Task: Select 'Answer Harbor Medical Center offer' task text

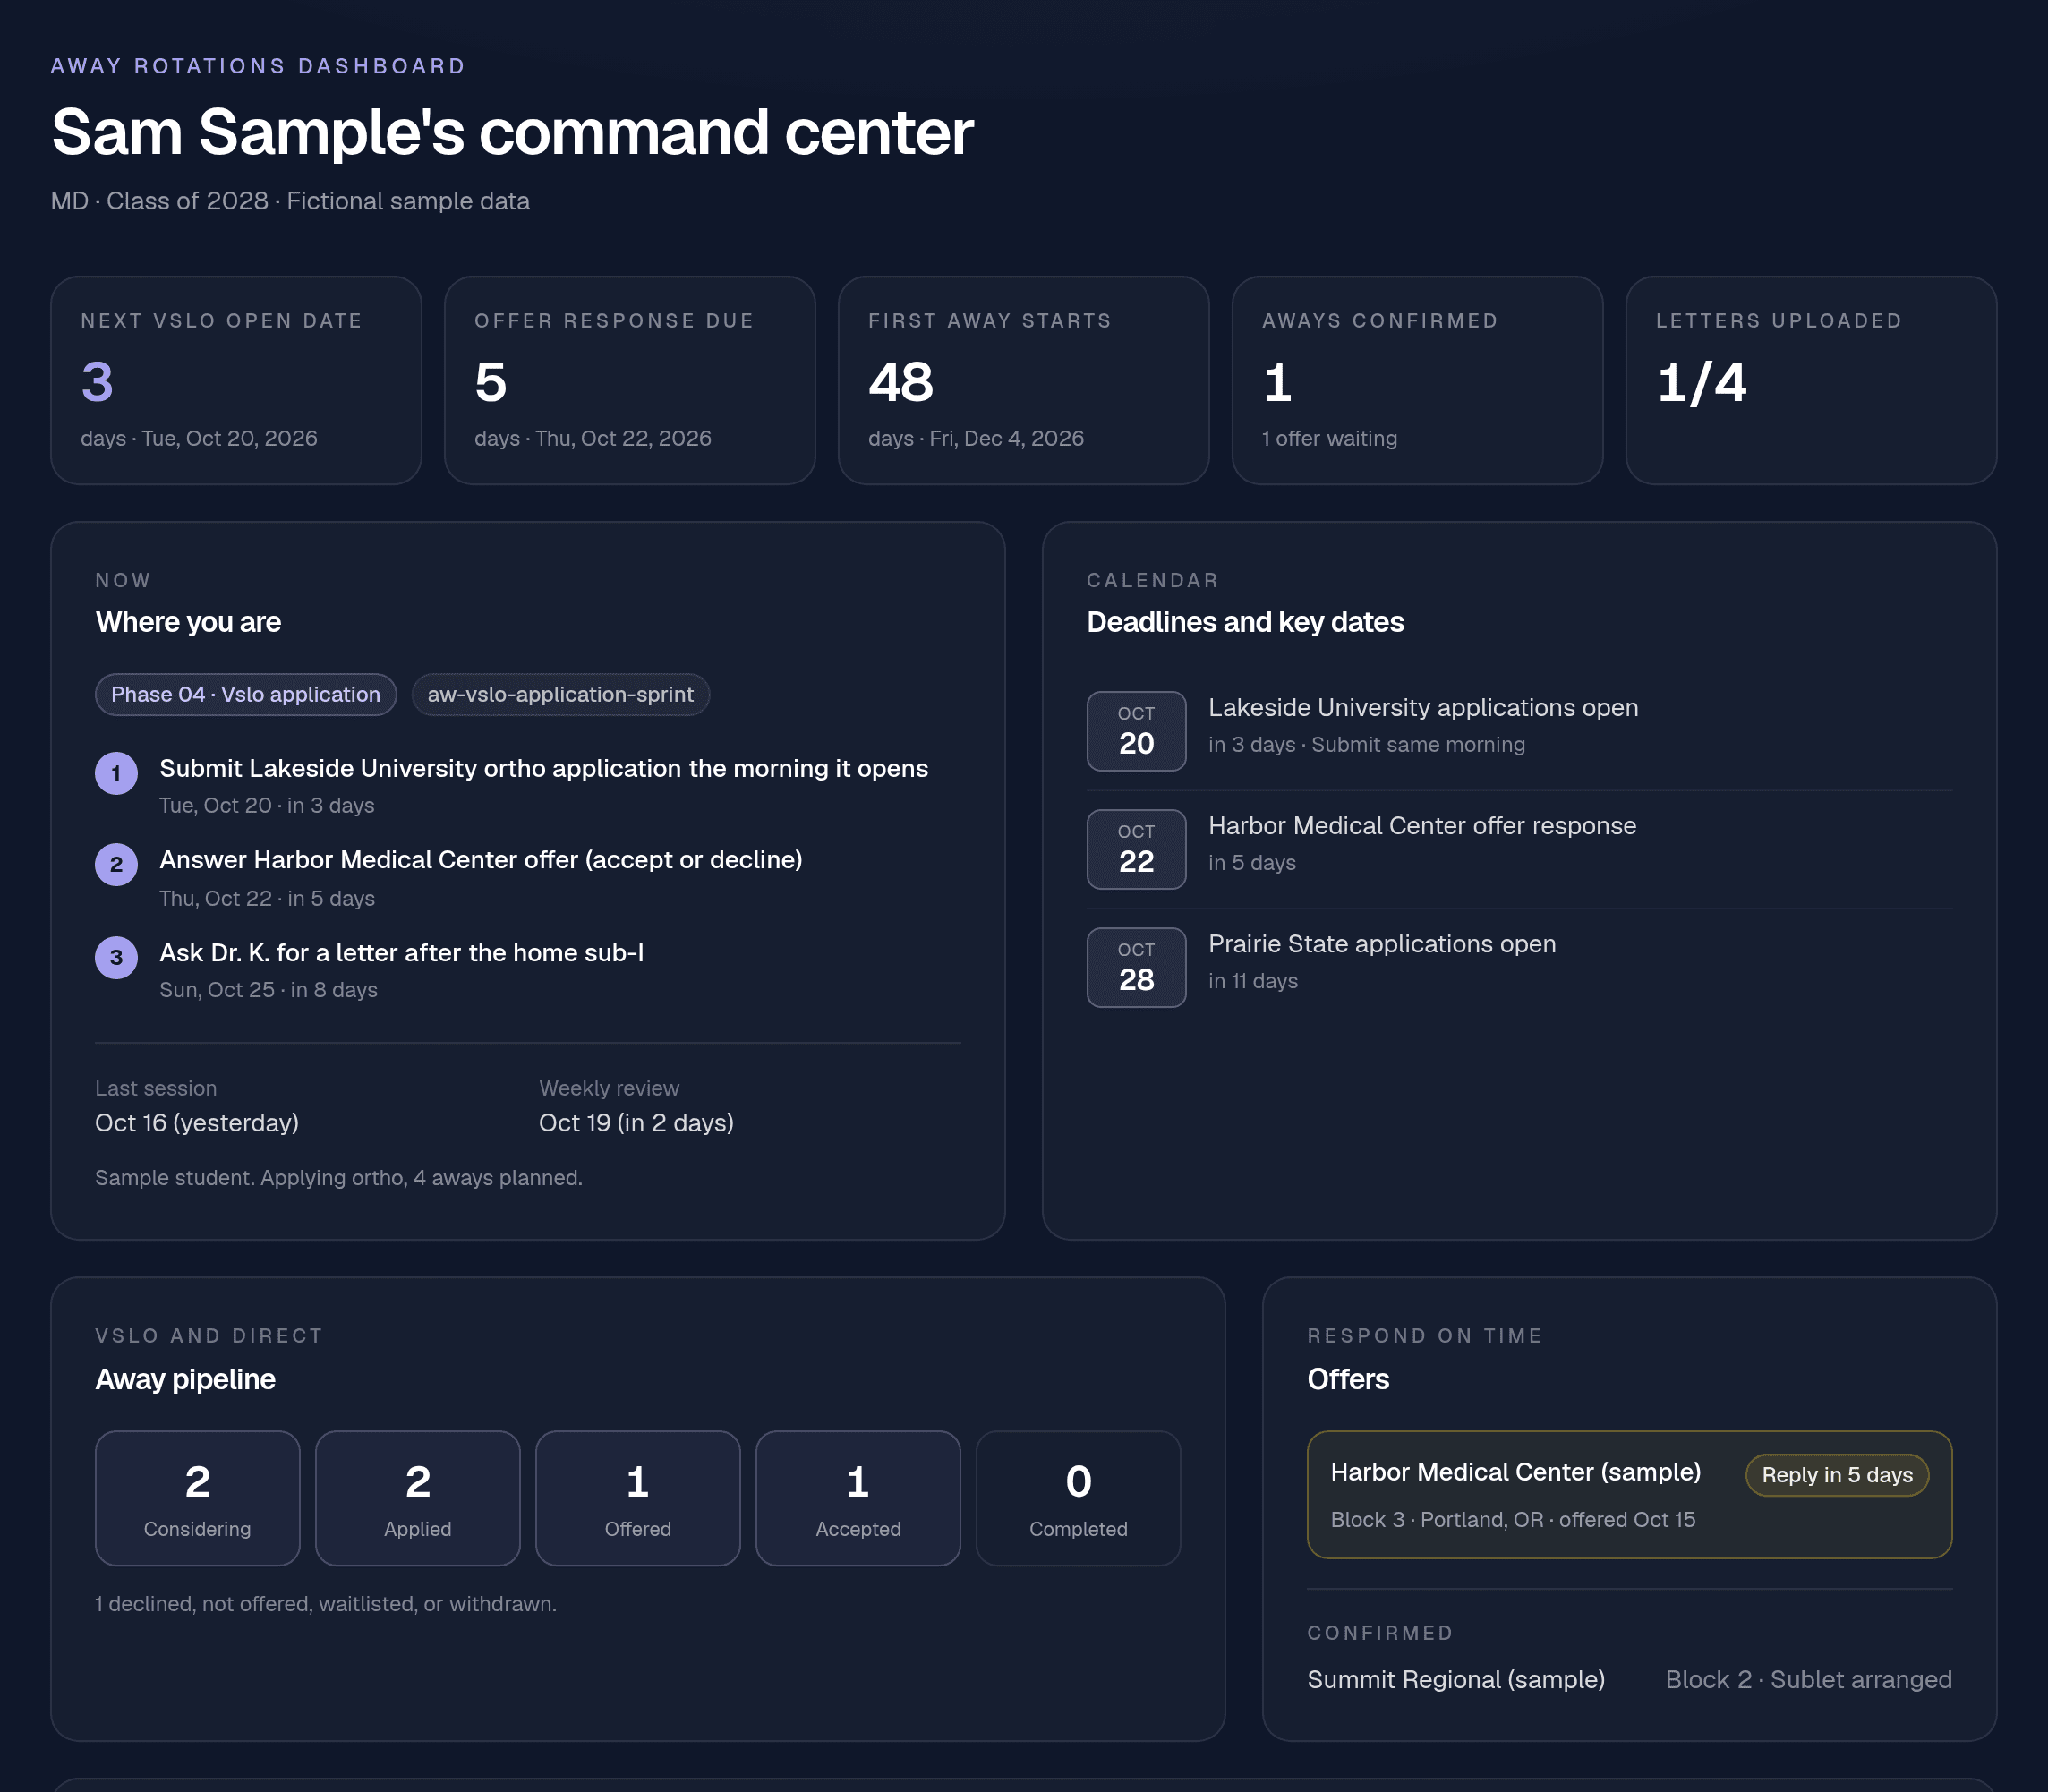Action: (x=481, y=860)
